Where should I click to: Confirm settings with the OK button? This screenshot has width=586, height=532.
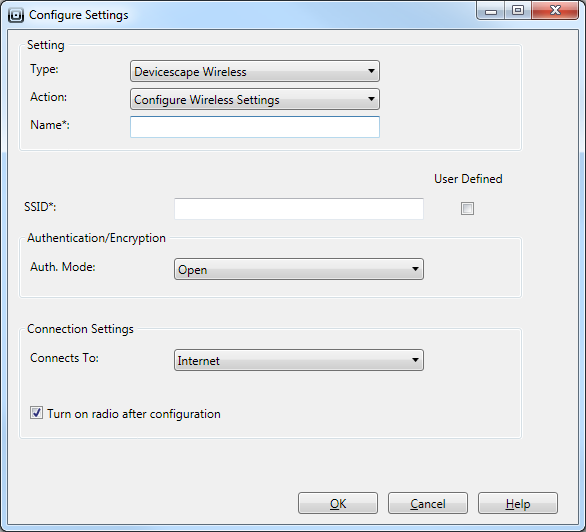pyautogui.click(x=338, y=503)
